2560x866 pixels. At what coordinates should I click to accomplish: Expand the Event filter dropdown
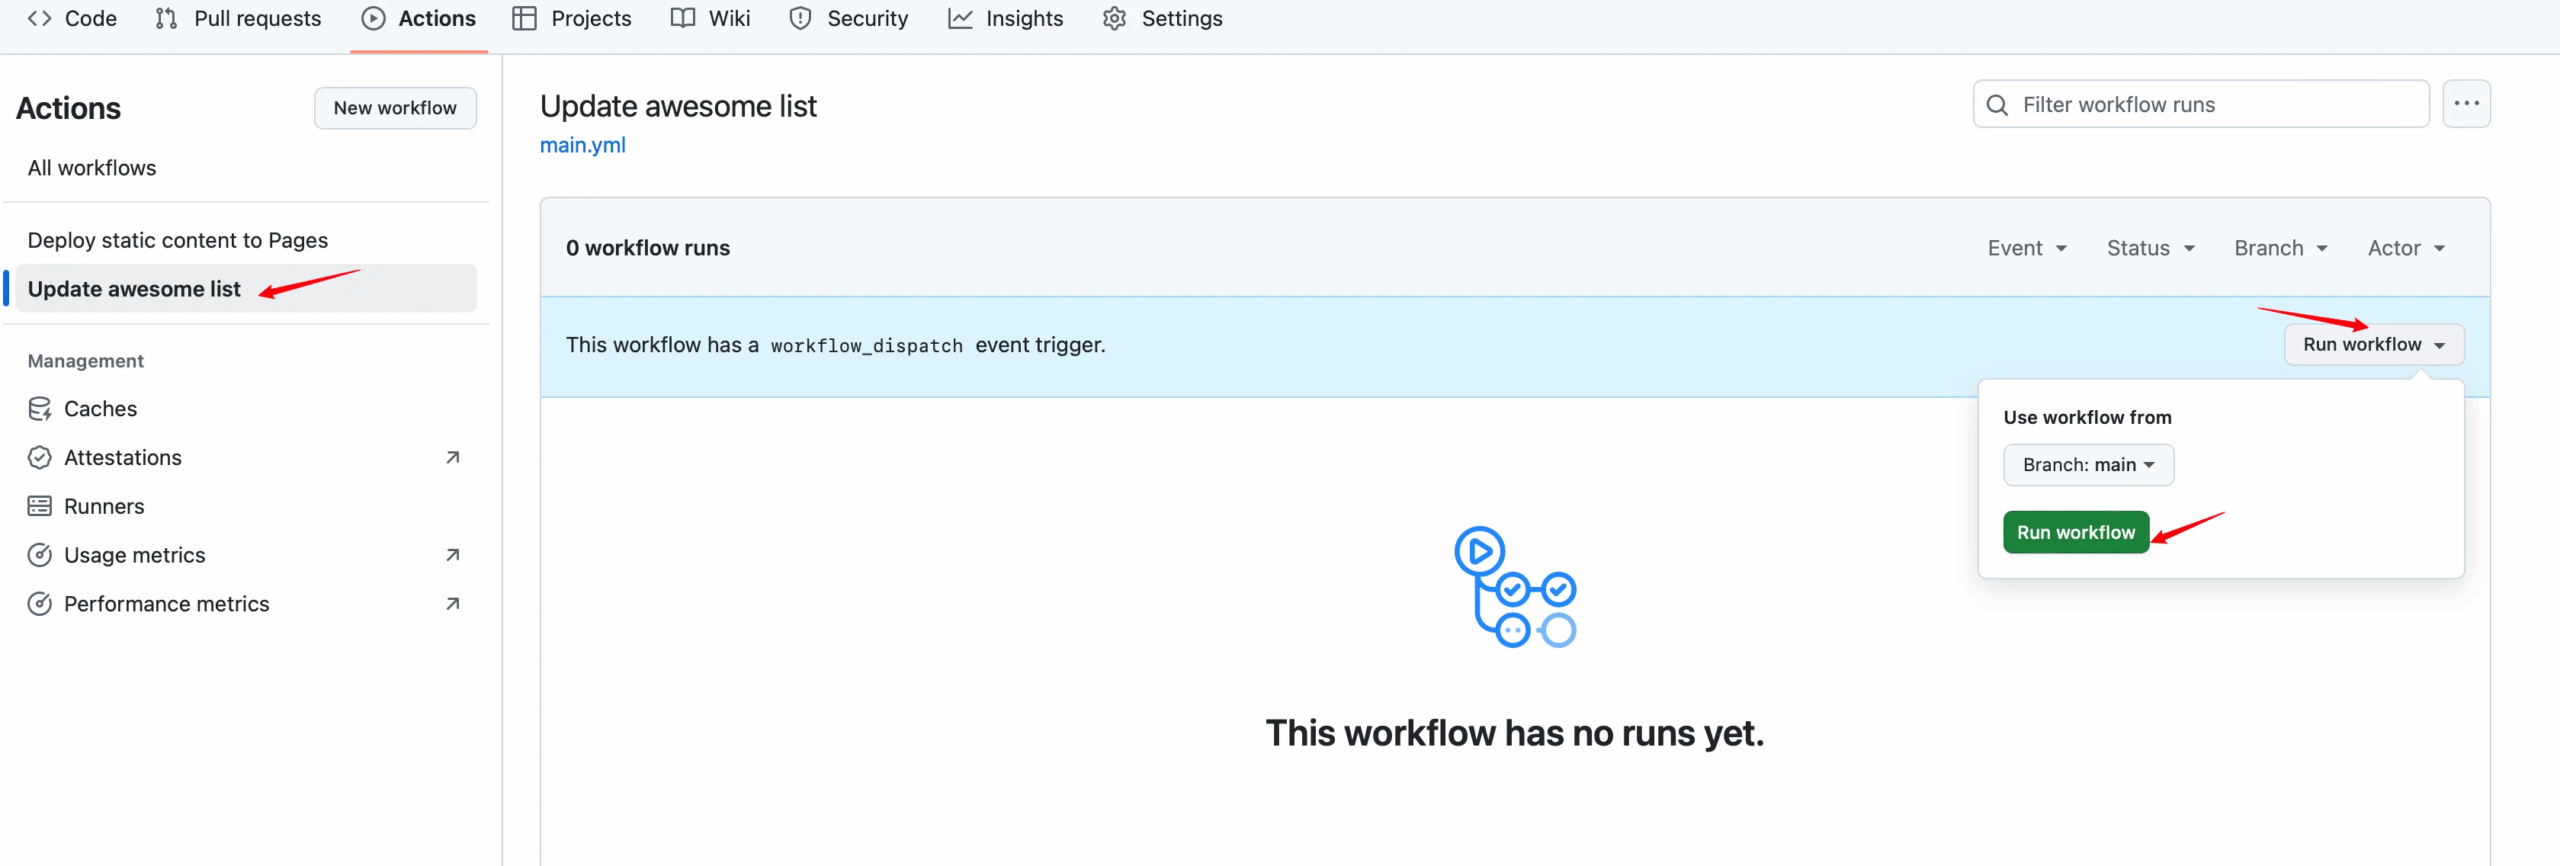point(2026,248)
